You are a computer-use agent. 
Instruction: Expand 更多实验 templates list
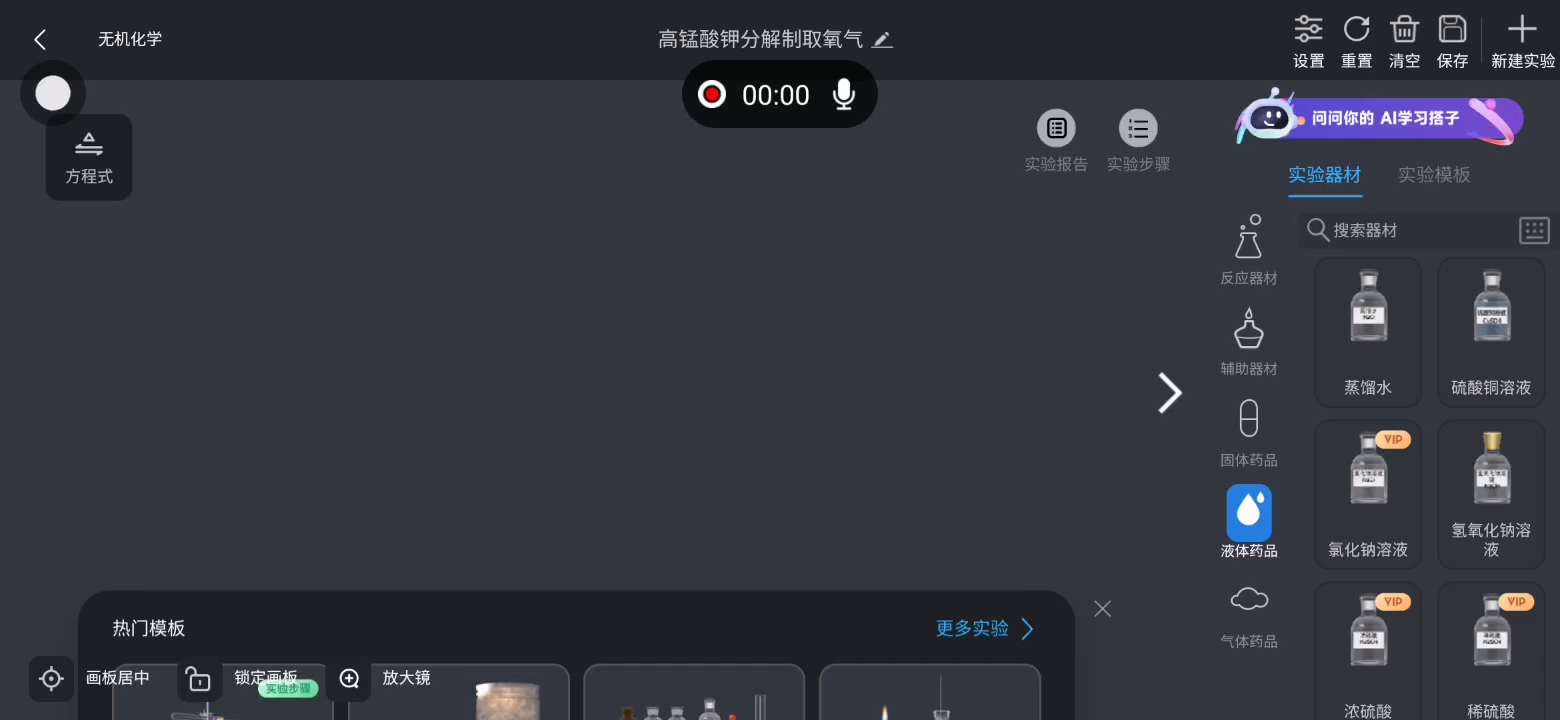985,628
